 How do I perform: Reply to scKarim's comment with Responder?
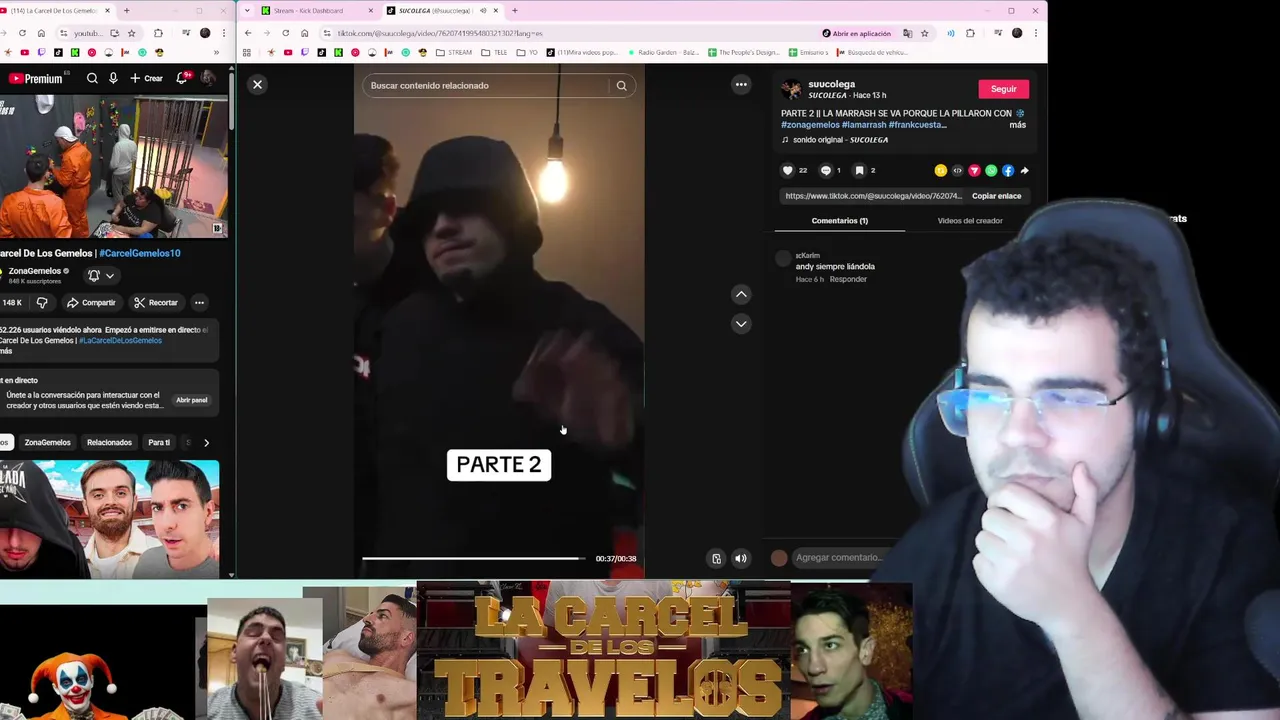pyautogui.click(x=848, y=279)
